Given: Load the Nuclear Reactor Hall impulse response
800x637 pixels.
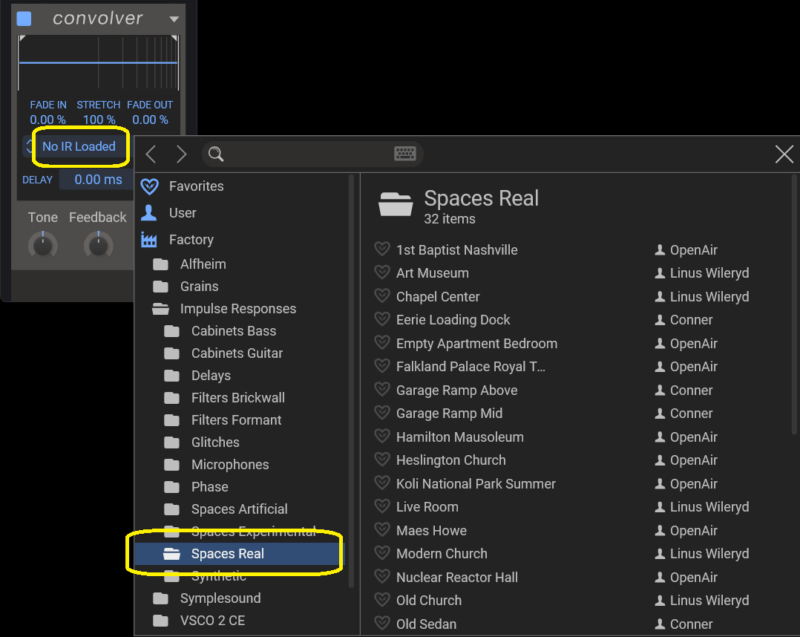Looking at the screenshot, I should (457, 577).
